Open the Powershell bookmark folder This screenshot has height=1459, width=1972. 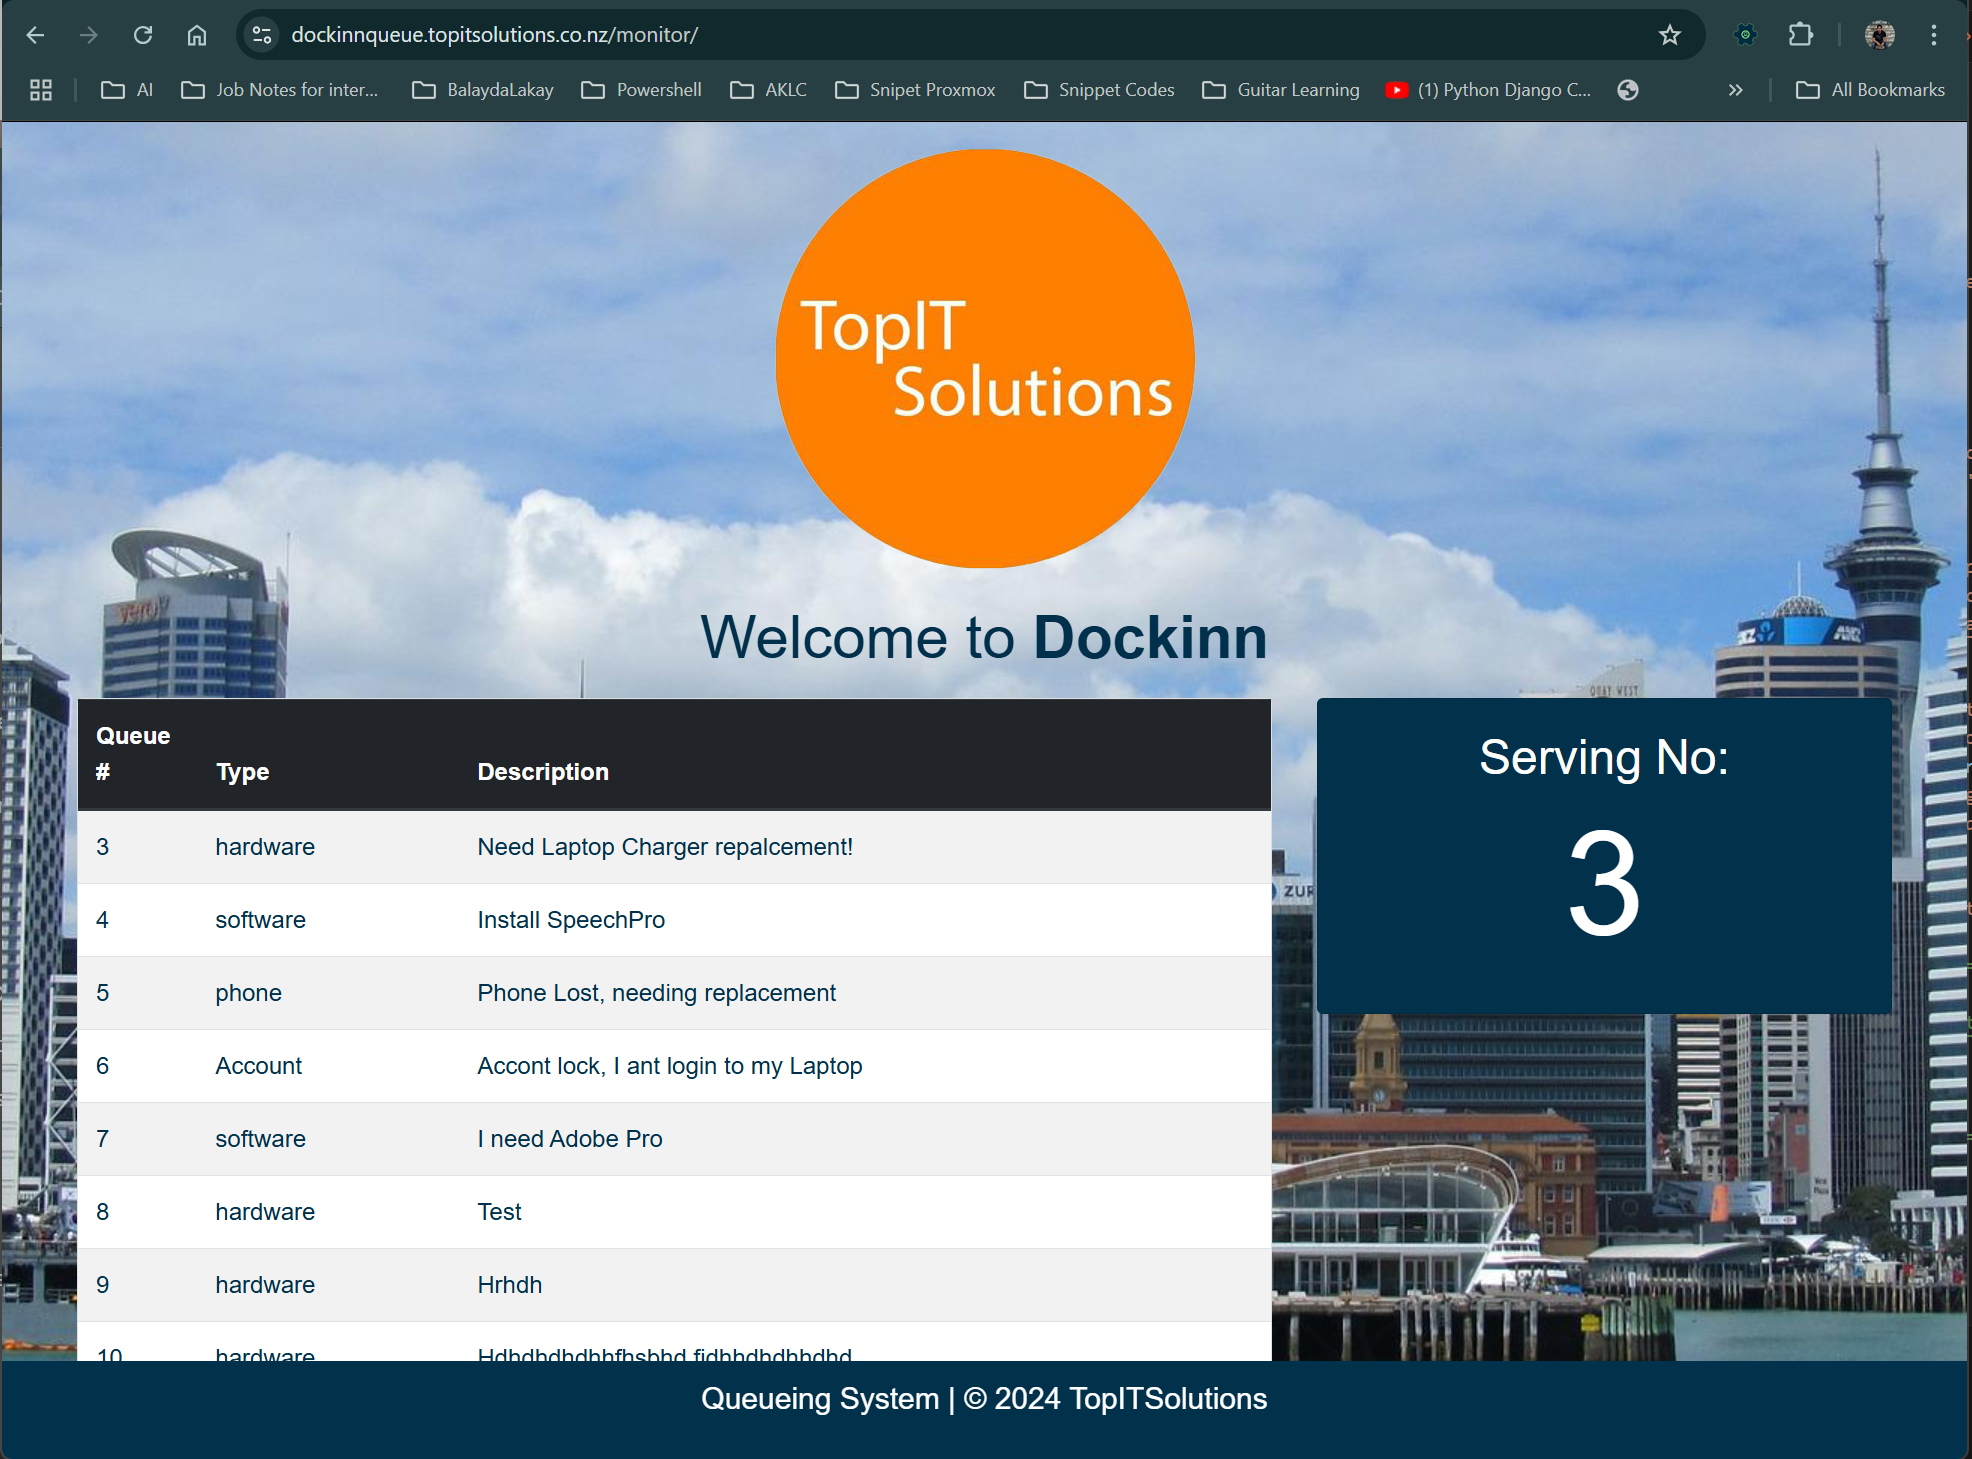(x=642, y=90)
